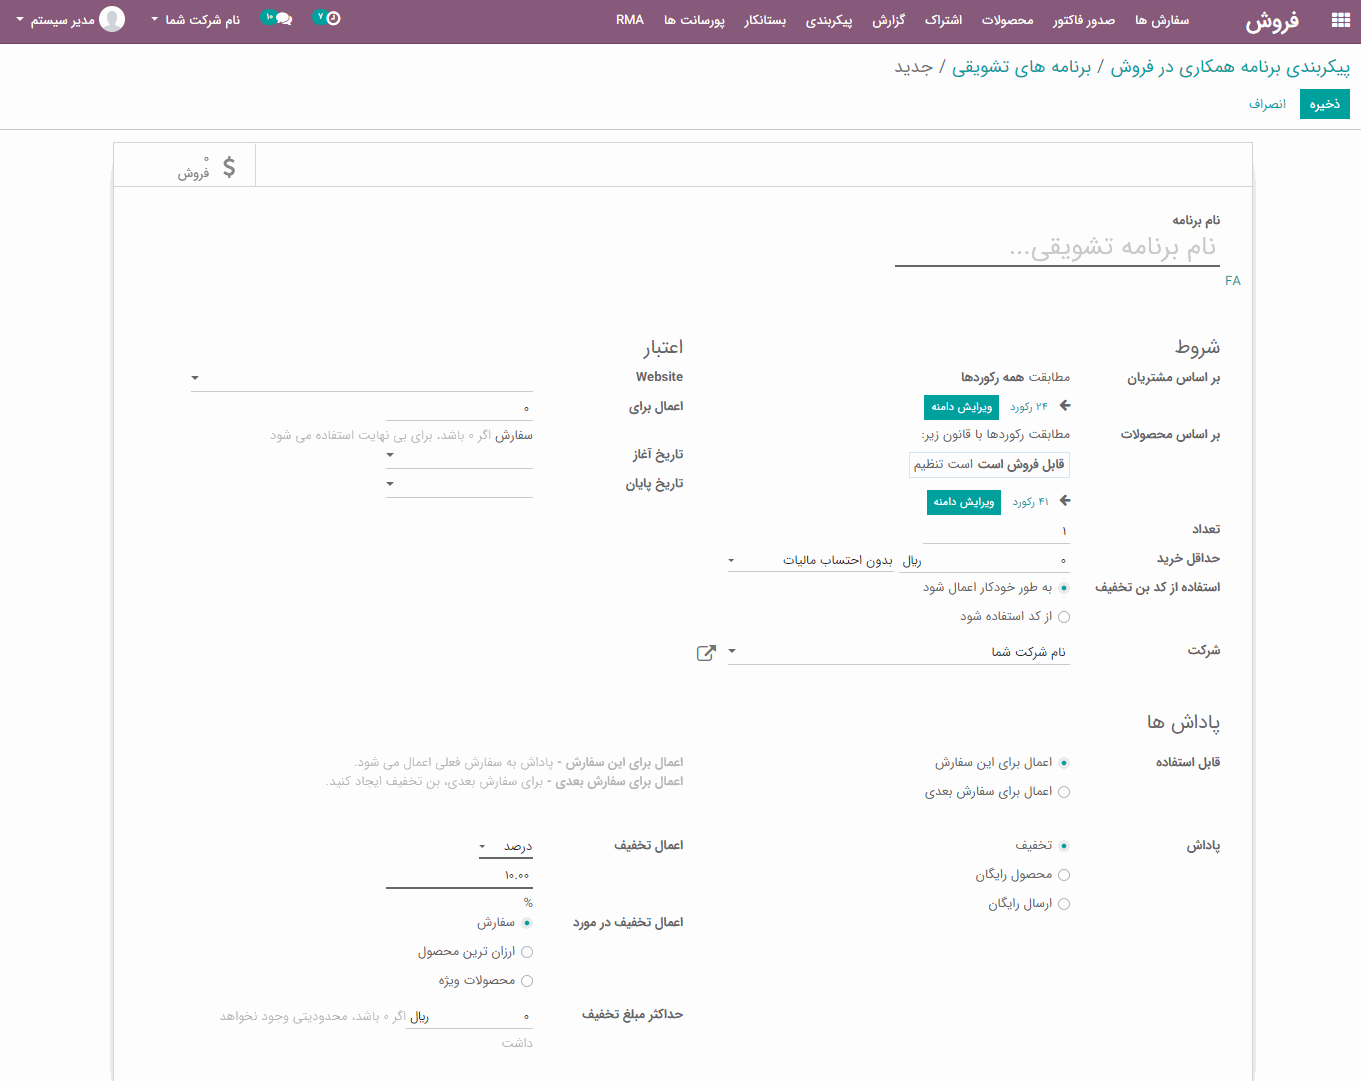This screenshot has height=1081, width=1361.
Task: Select 'محصول رایگان' reward option
Action: pyautogui.click(x=1063, y=875)
